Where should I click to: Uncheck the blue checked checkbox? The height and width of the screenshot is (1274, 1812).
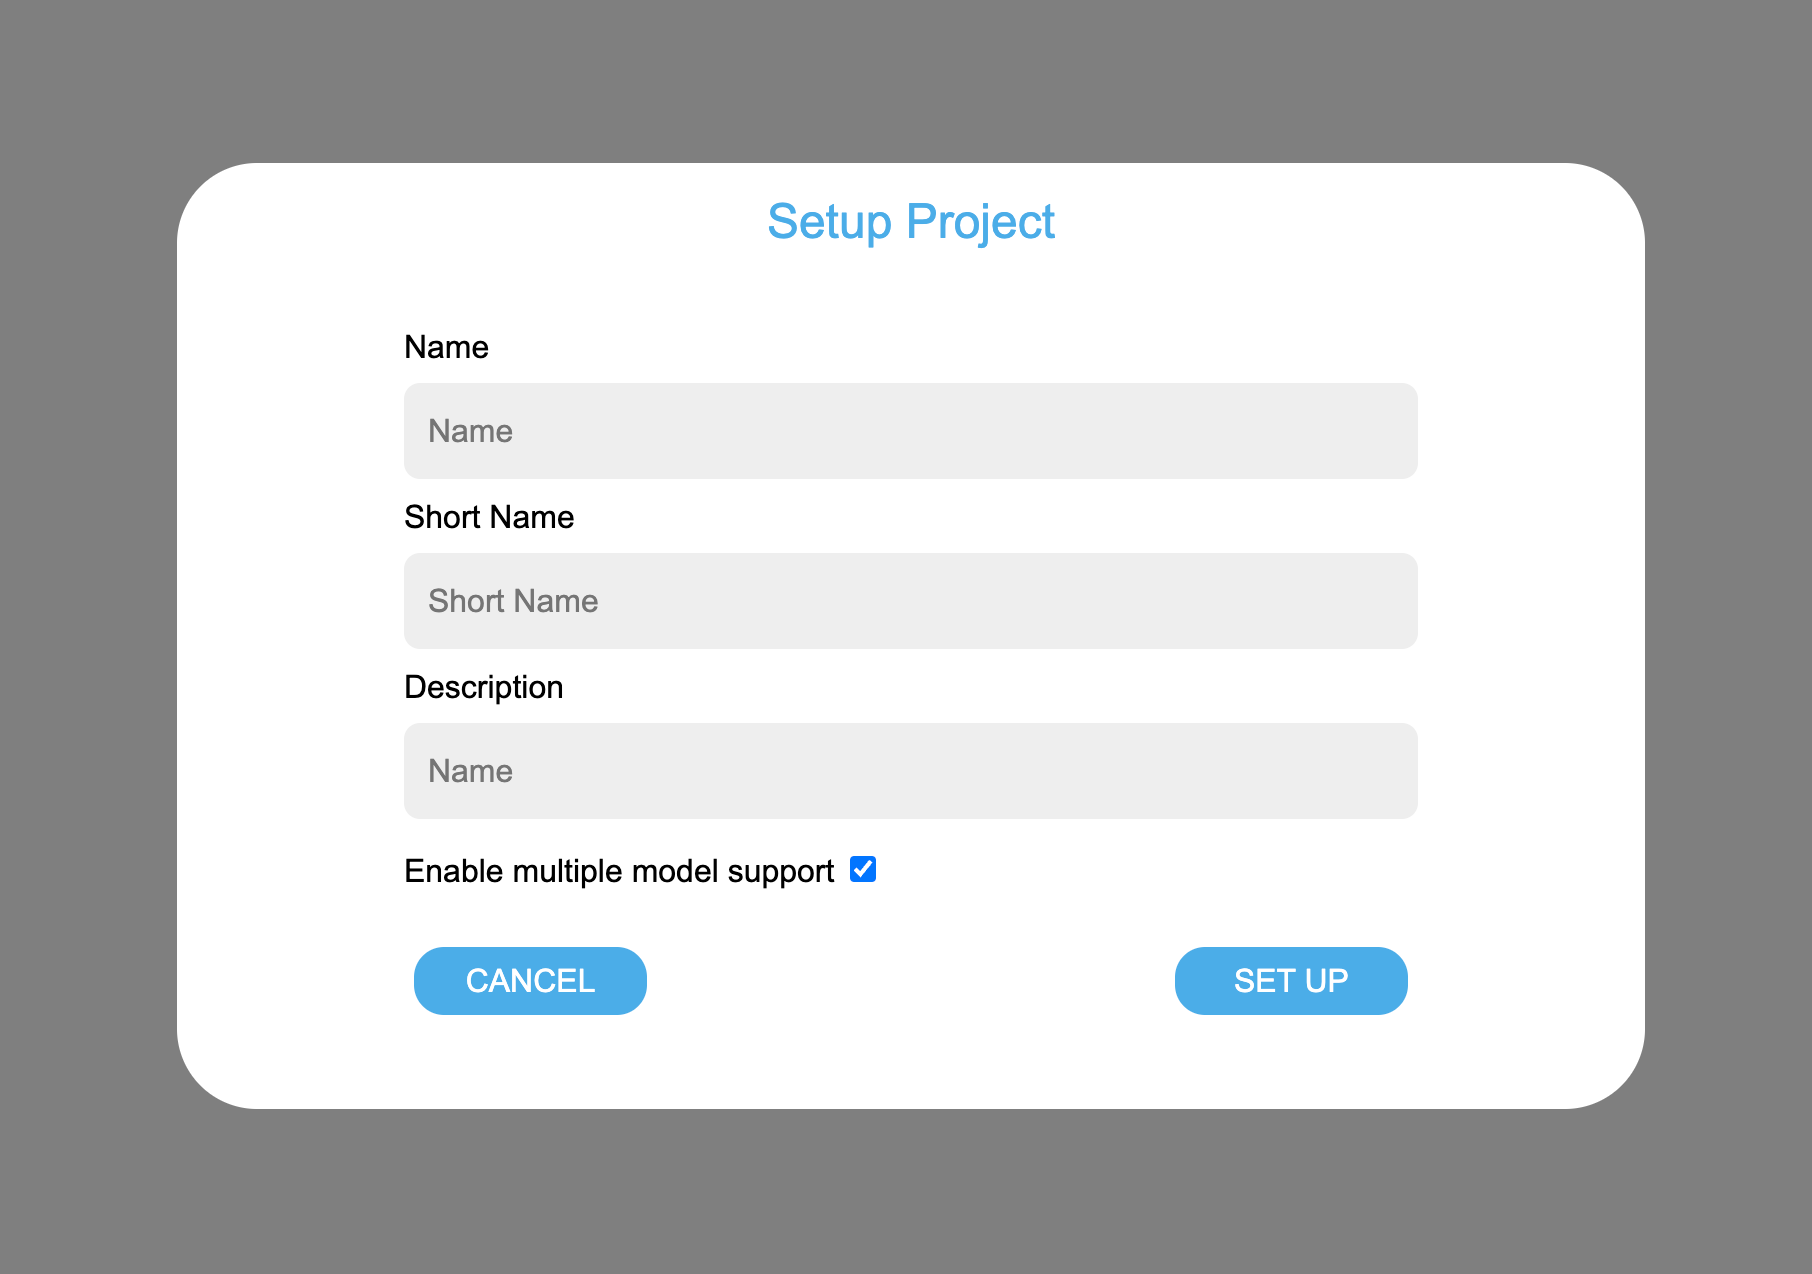click(x=863, y=870)
